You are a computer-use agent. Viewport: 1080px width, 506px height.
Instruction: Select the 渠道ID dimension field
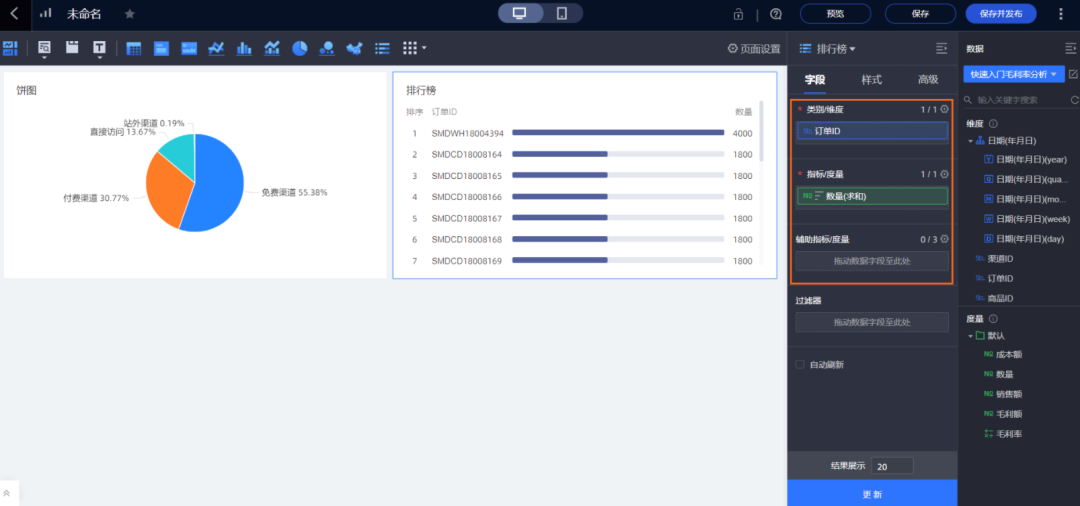pos(994,259)
